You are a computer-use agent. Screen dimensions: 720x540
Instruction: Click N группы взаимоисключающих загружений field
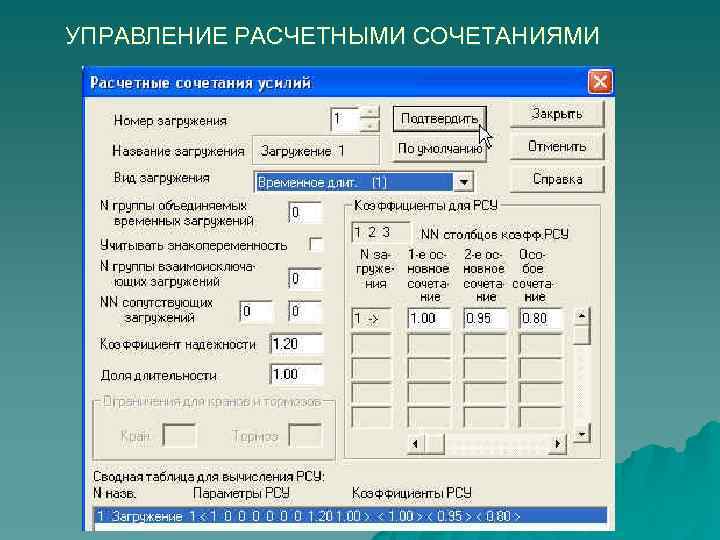point(305,278)
